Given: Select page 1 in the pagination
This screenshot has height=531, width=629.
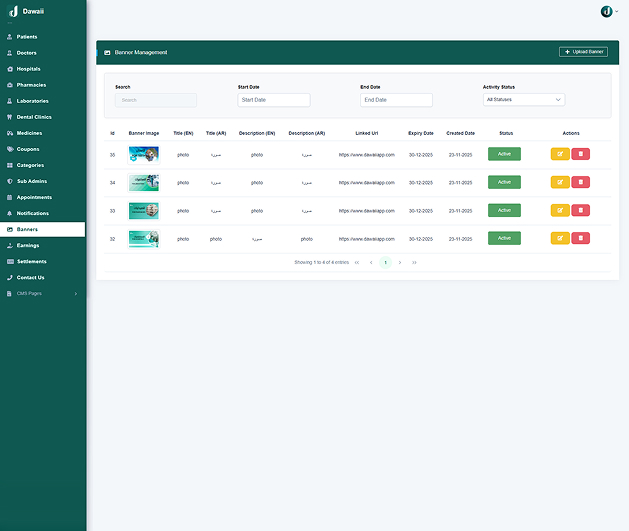Looking at the screenshot, I should coord(385,262).
